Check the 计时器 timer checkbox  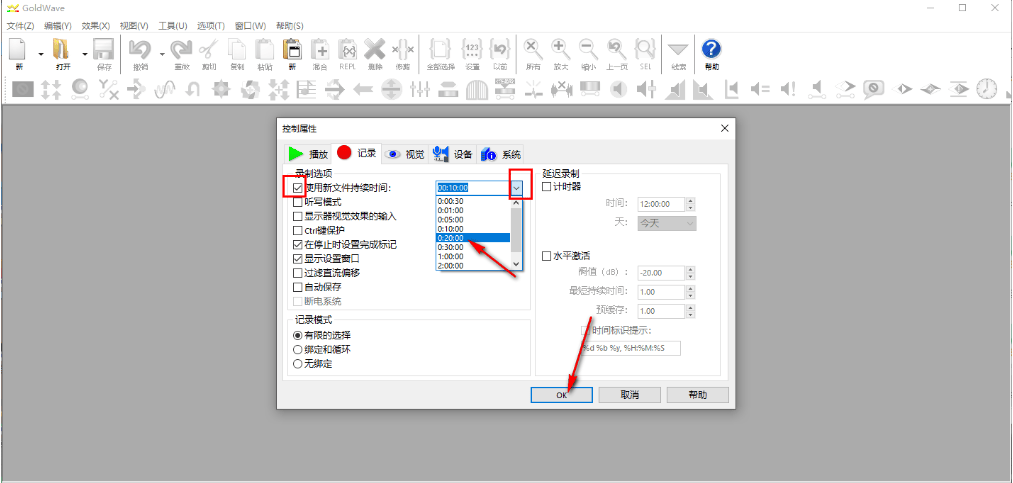[x=546, y=186]
